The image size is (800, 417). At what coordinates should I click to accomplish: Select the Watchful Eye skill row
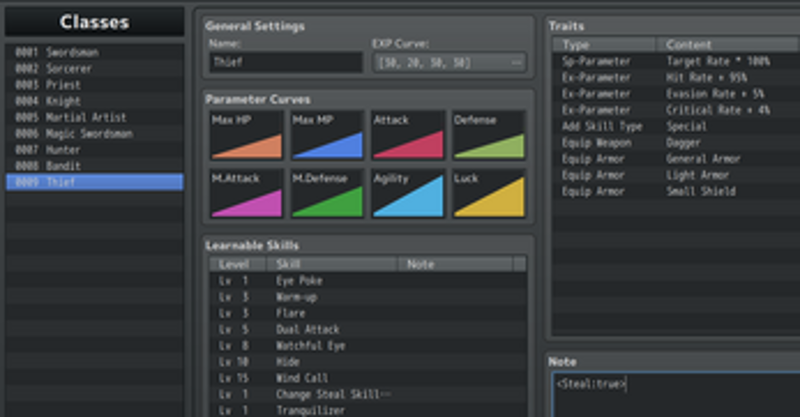tap(367, 346)
